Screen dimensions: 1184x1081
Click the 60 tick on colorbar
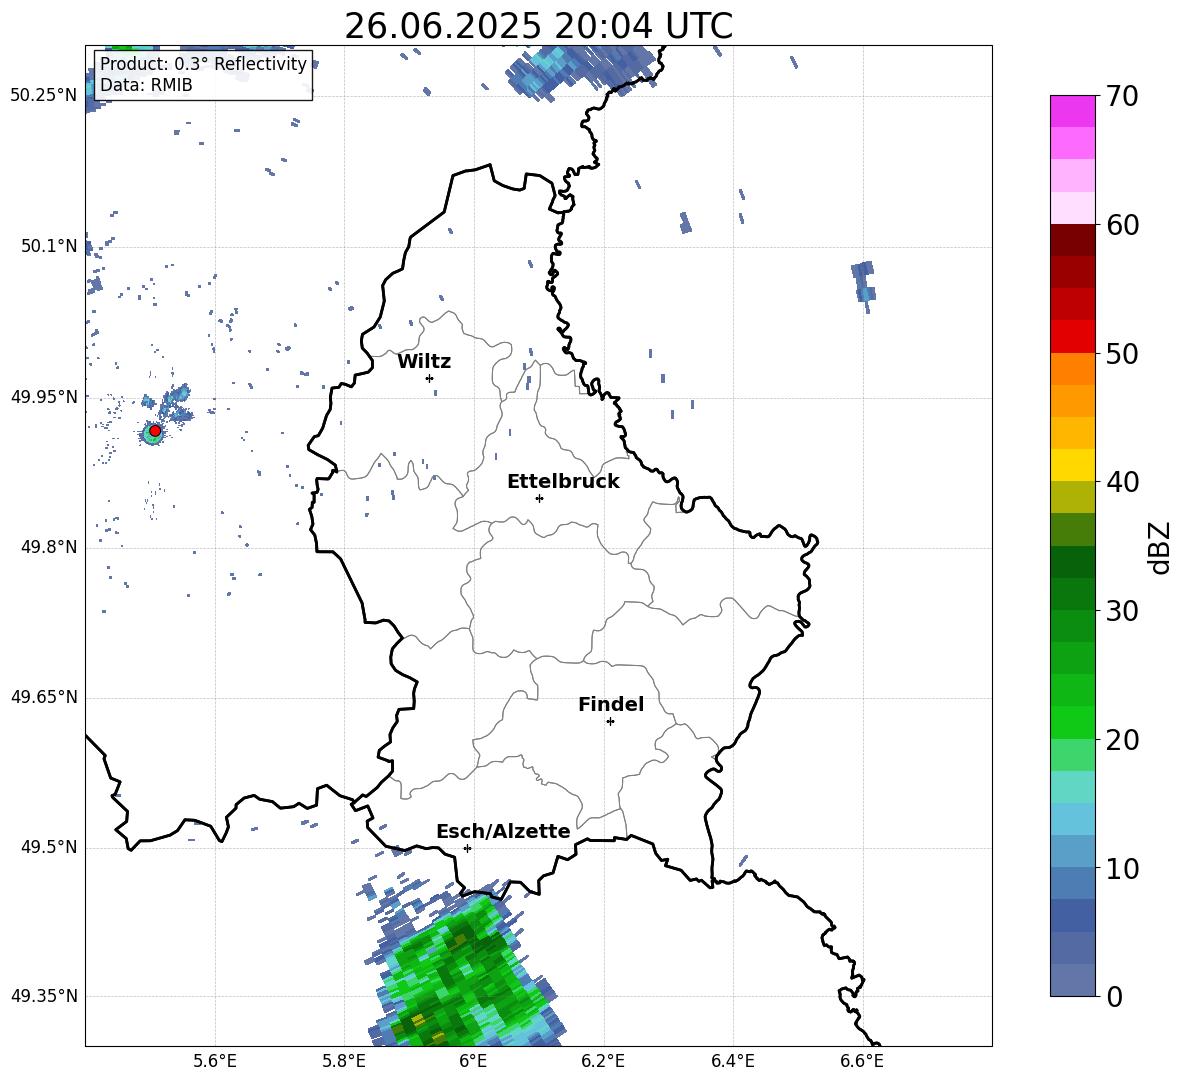click(x=1122, y=225)
